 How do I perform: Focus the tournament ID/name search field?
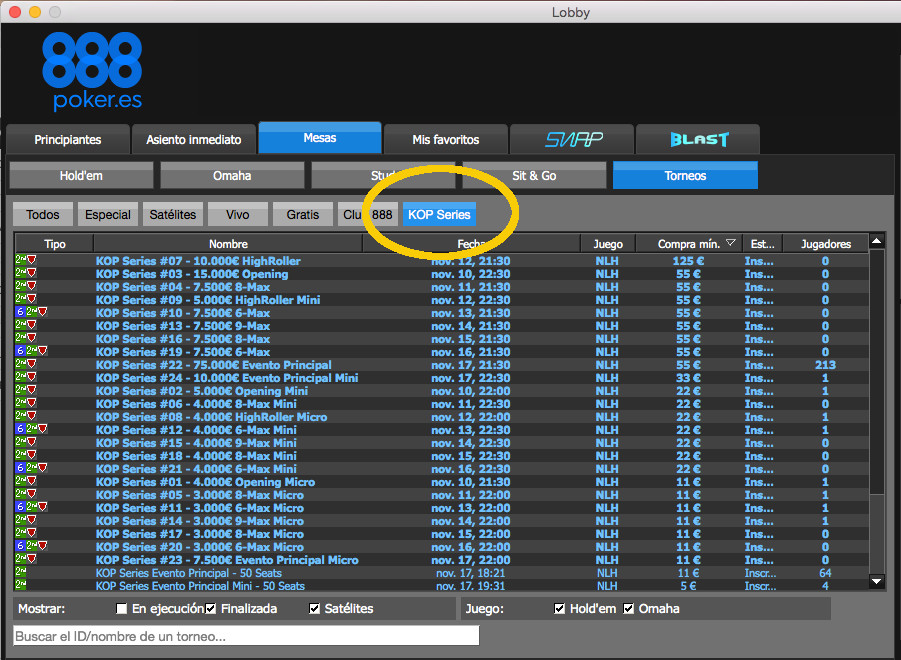(x=246, y=636)
